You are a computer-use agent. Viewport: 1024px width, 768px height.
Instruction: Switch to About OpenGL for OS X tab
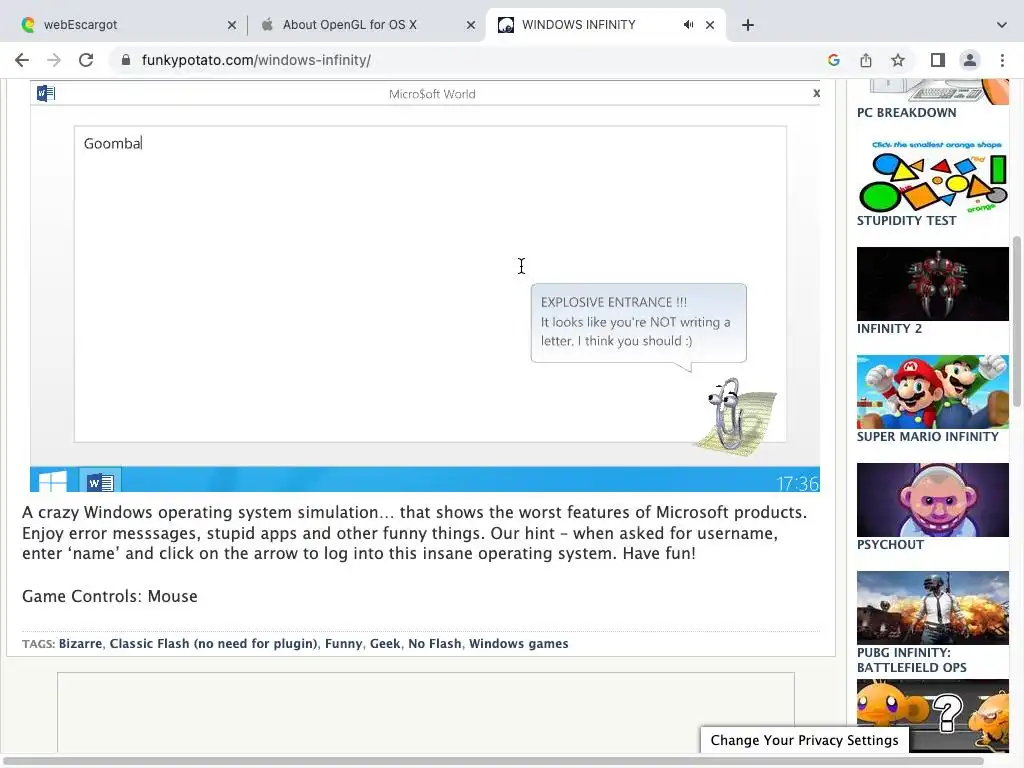pos(366,25)
